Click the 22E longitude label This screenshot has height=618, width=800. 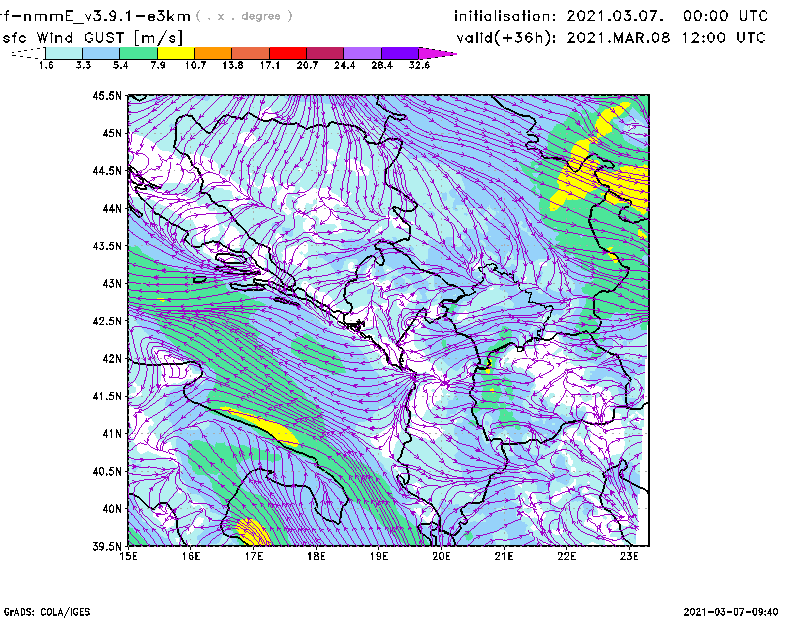coord(566,556)
